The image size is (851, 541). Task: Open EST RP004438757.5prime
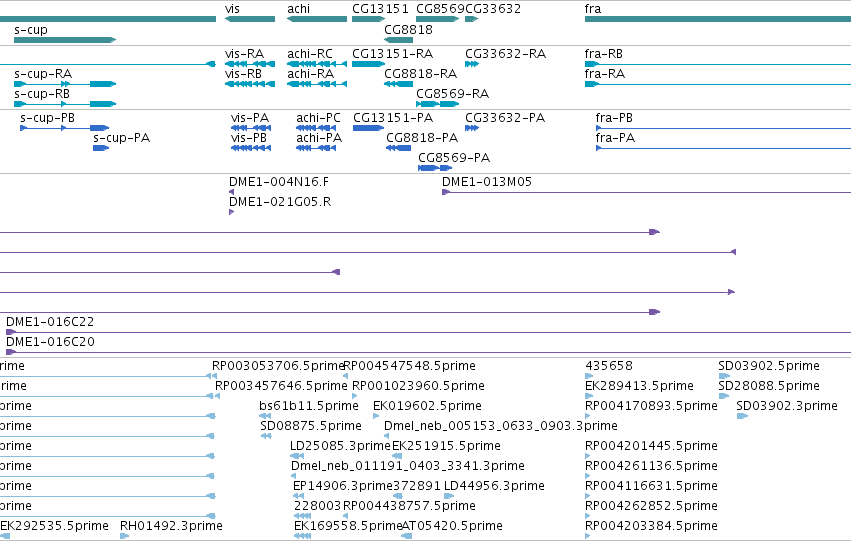(x=410, y=506)
